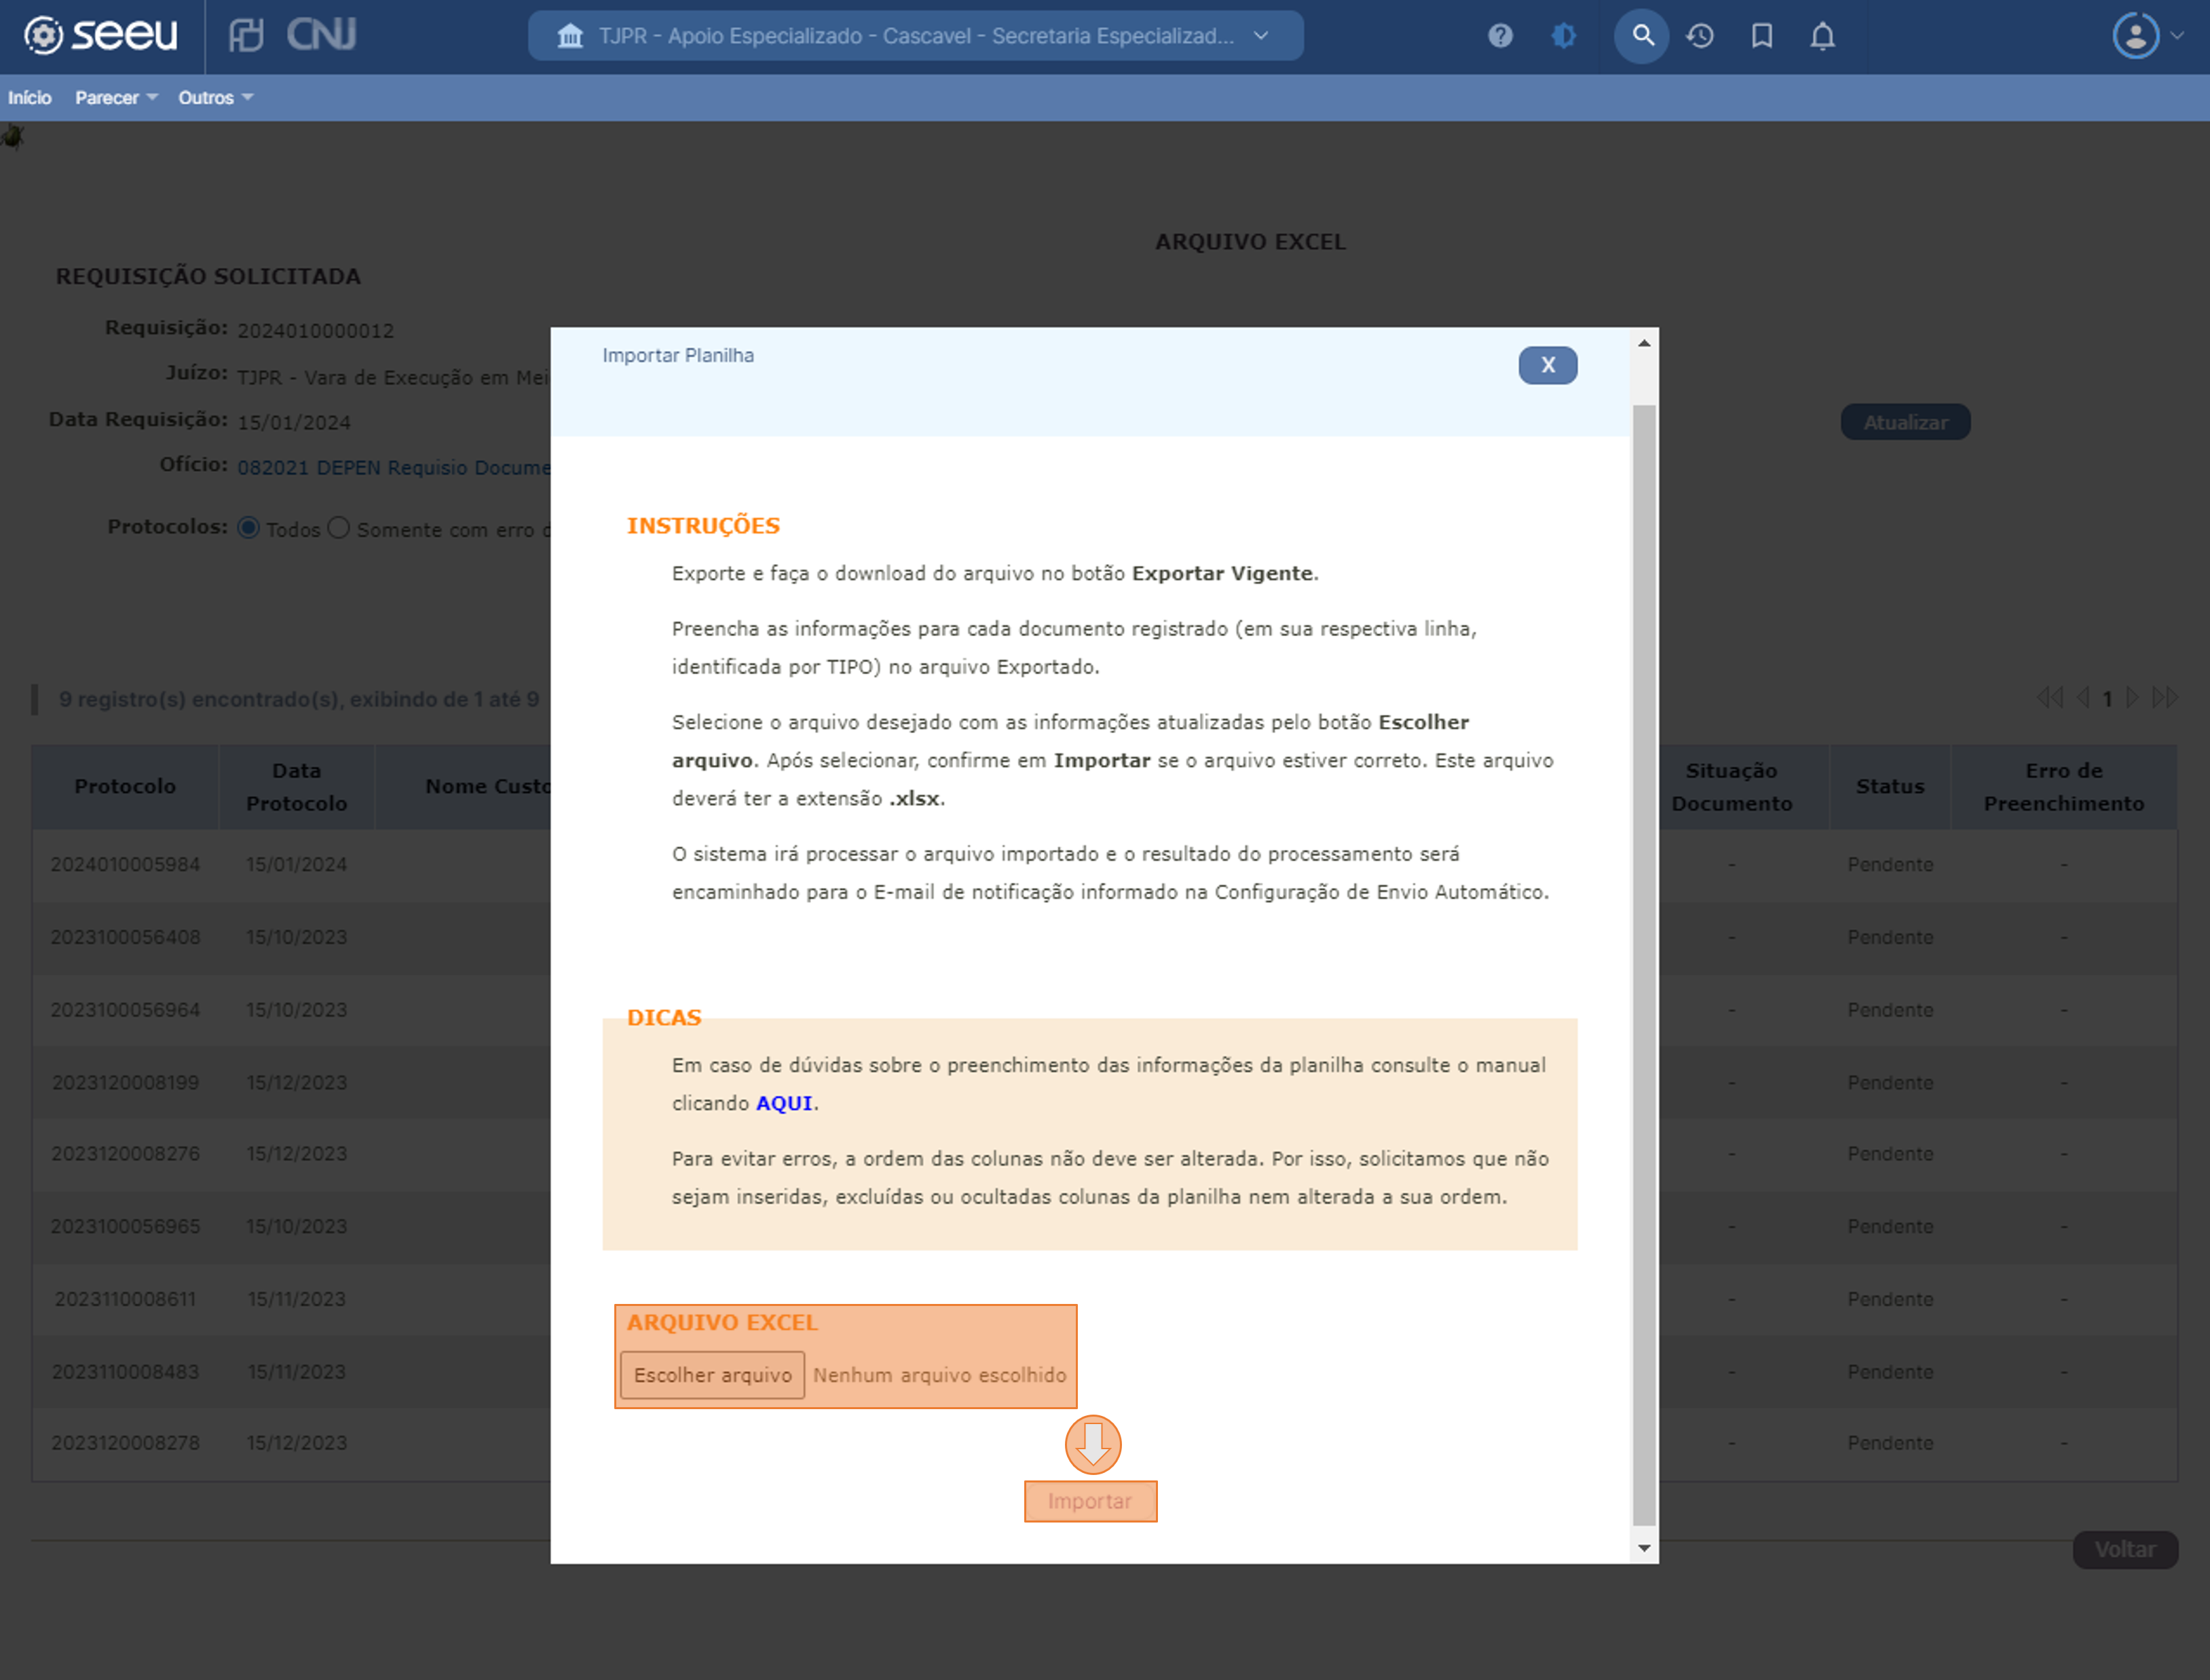Click protocol 2024010005984 cell

pos(125,864)
